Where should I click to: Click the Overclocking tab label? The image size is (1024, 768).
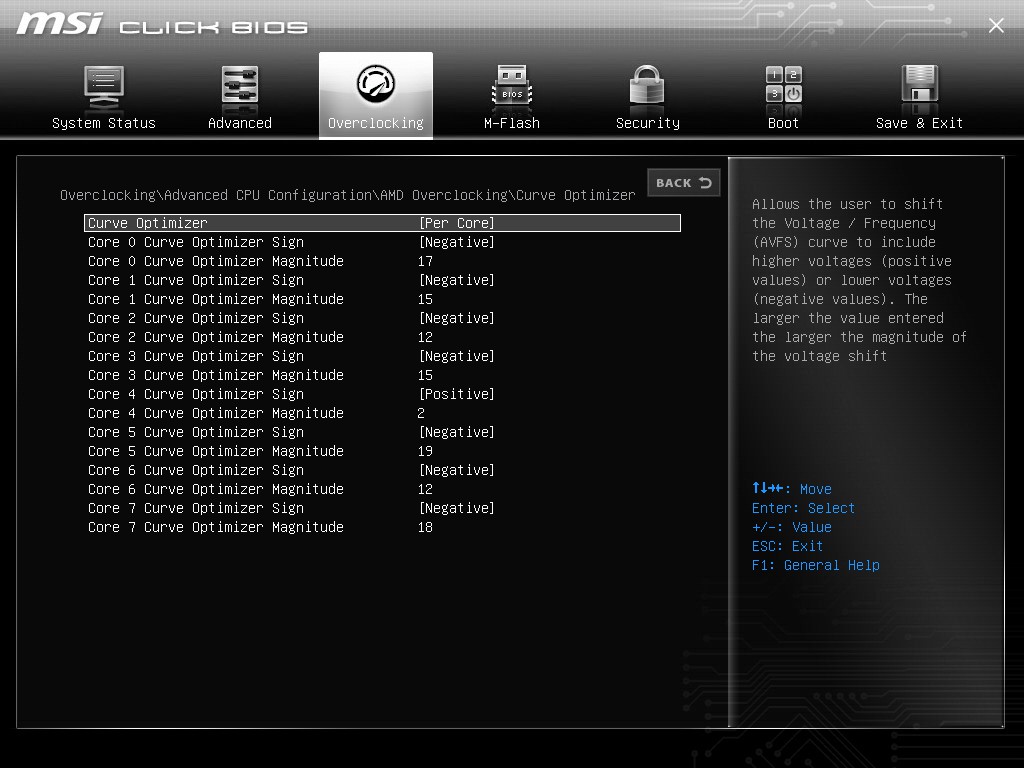(x=376, y=123)
